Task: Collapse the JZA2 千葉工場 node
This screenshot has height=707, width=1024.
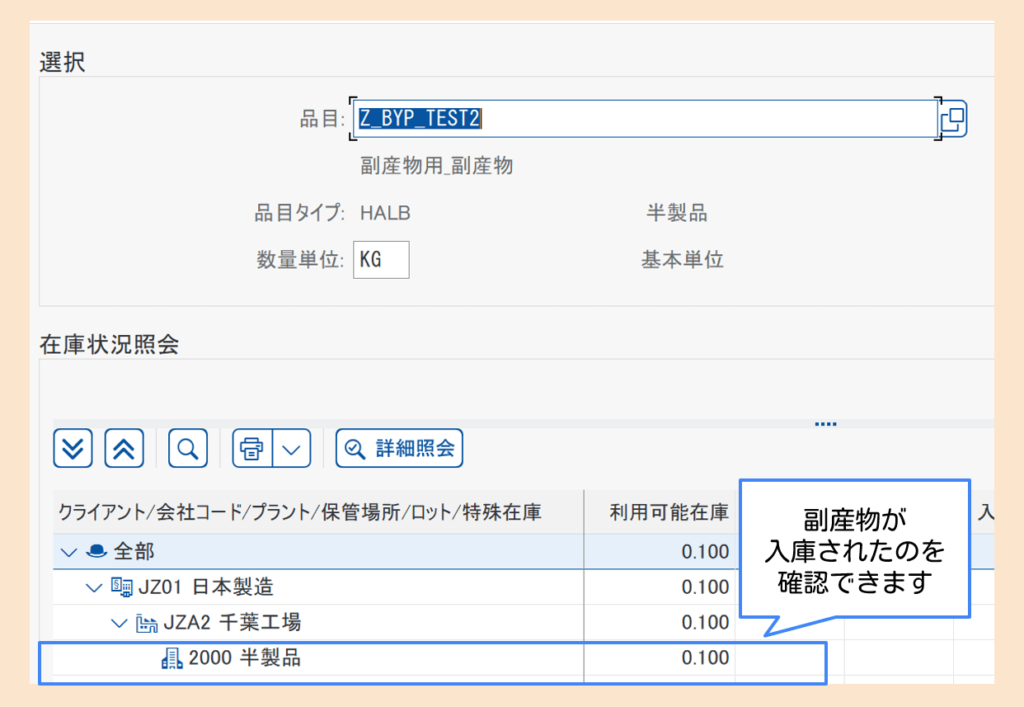Action: point(119,622)
